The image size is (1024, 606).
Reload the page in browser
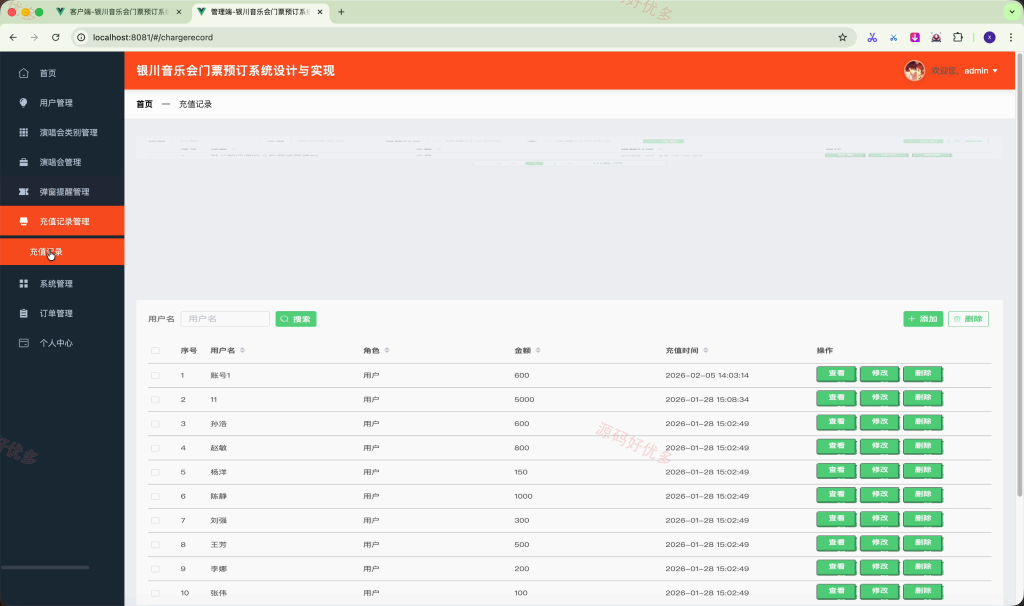(56, 37)
